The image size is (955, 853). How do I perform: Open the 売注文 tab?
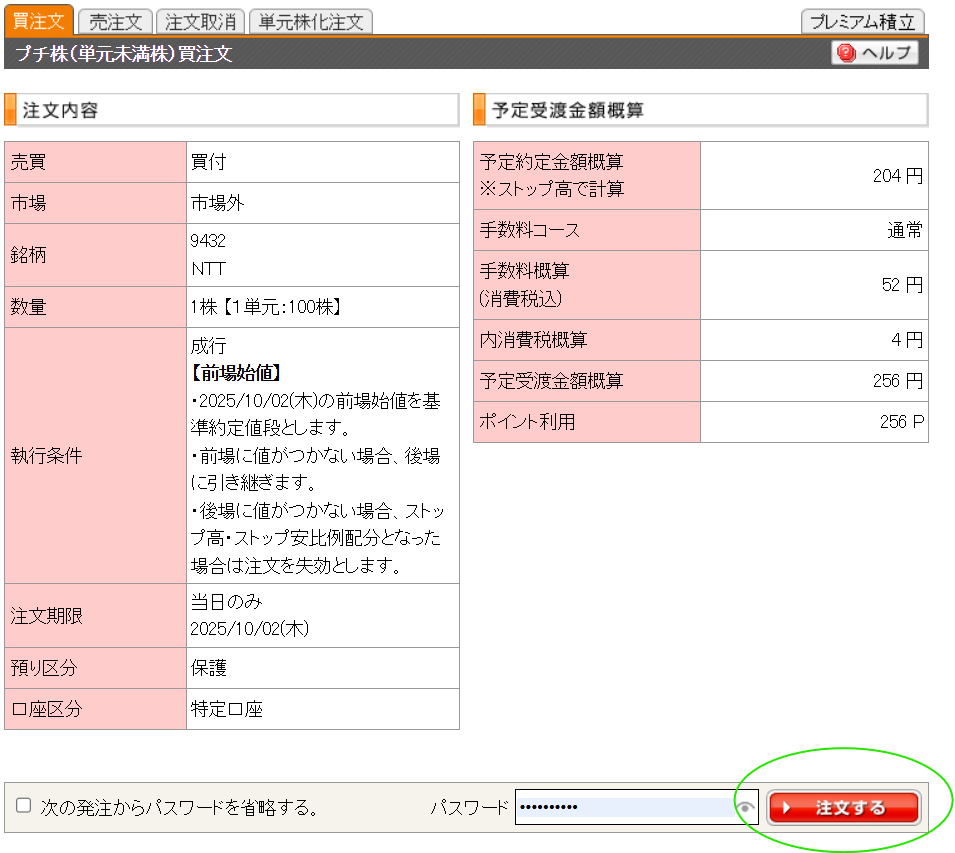[x=115, y=21]
